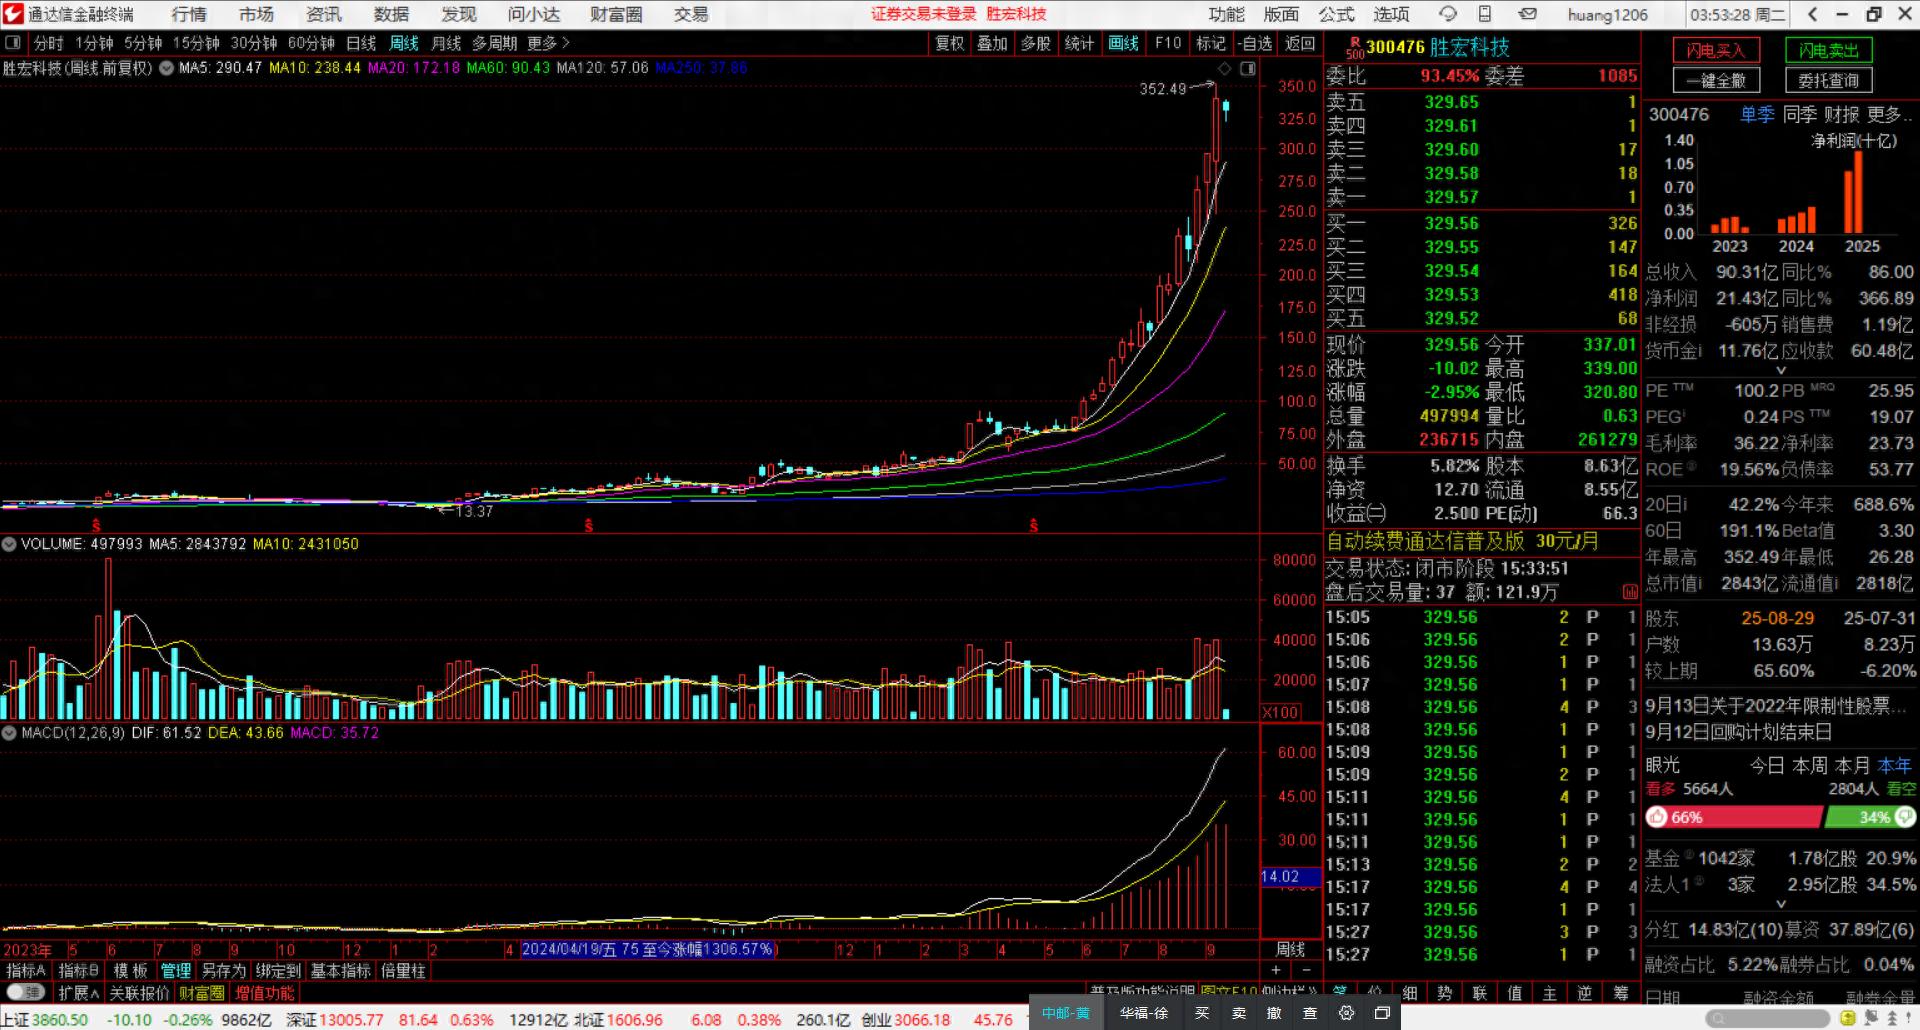Toggle 倍量柱 volume bar indicator

click(403, 970)
